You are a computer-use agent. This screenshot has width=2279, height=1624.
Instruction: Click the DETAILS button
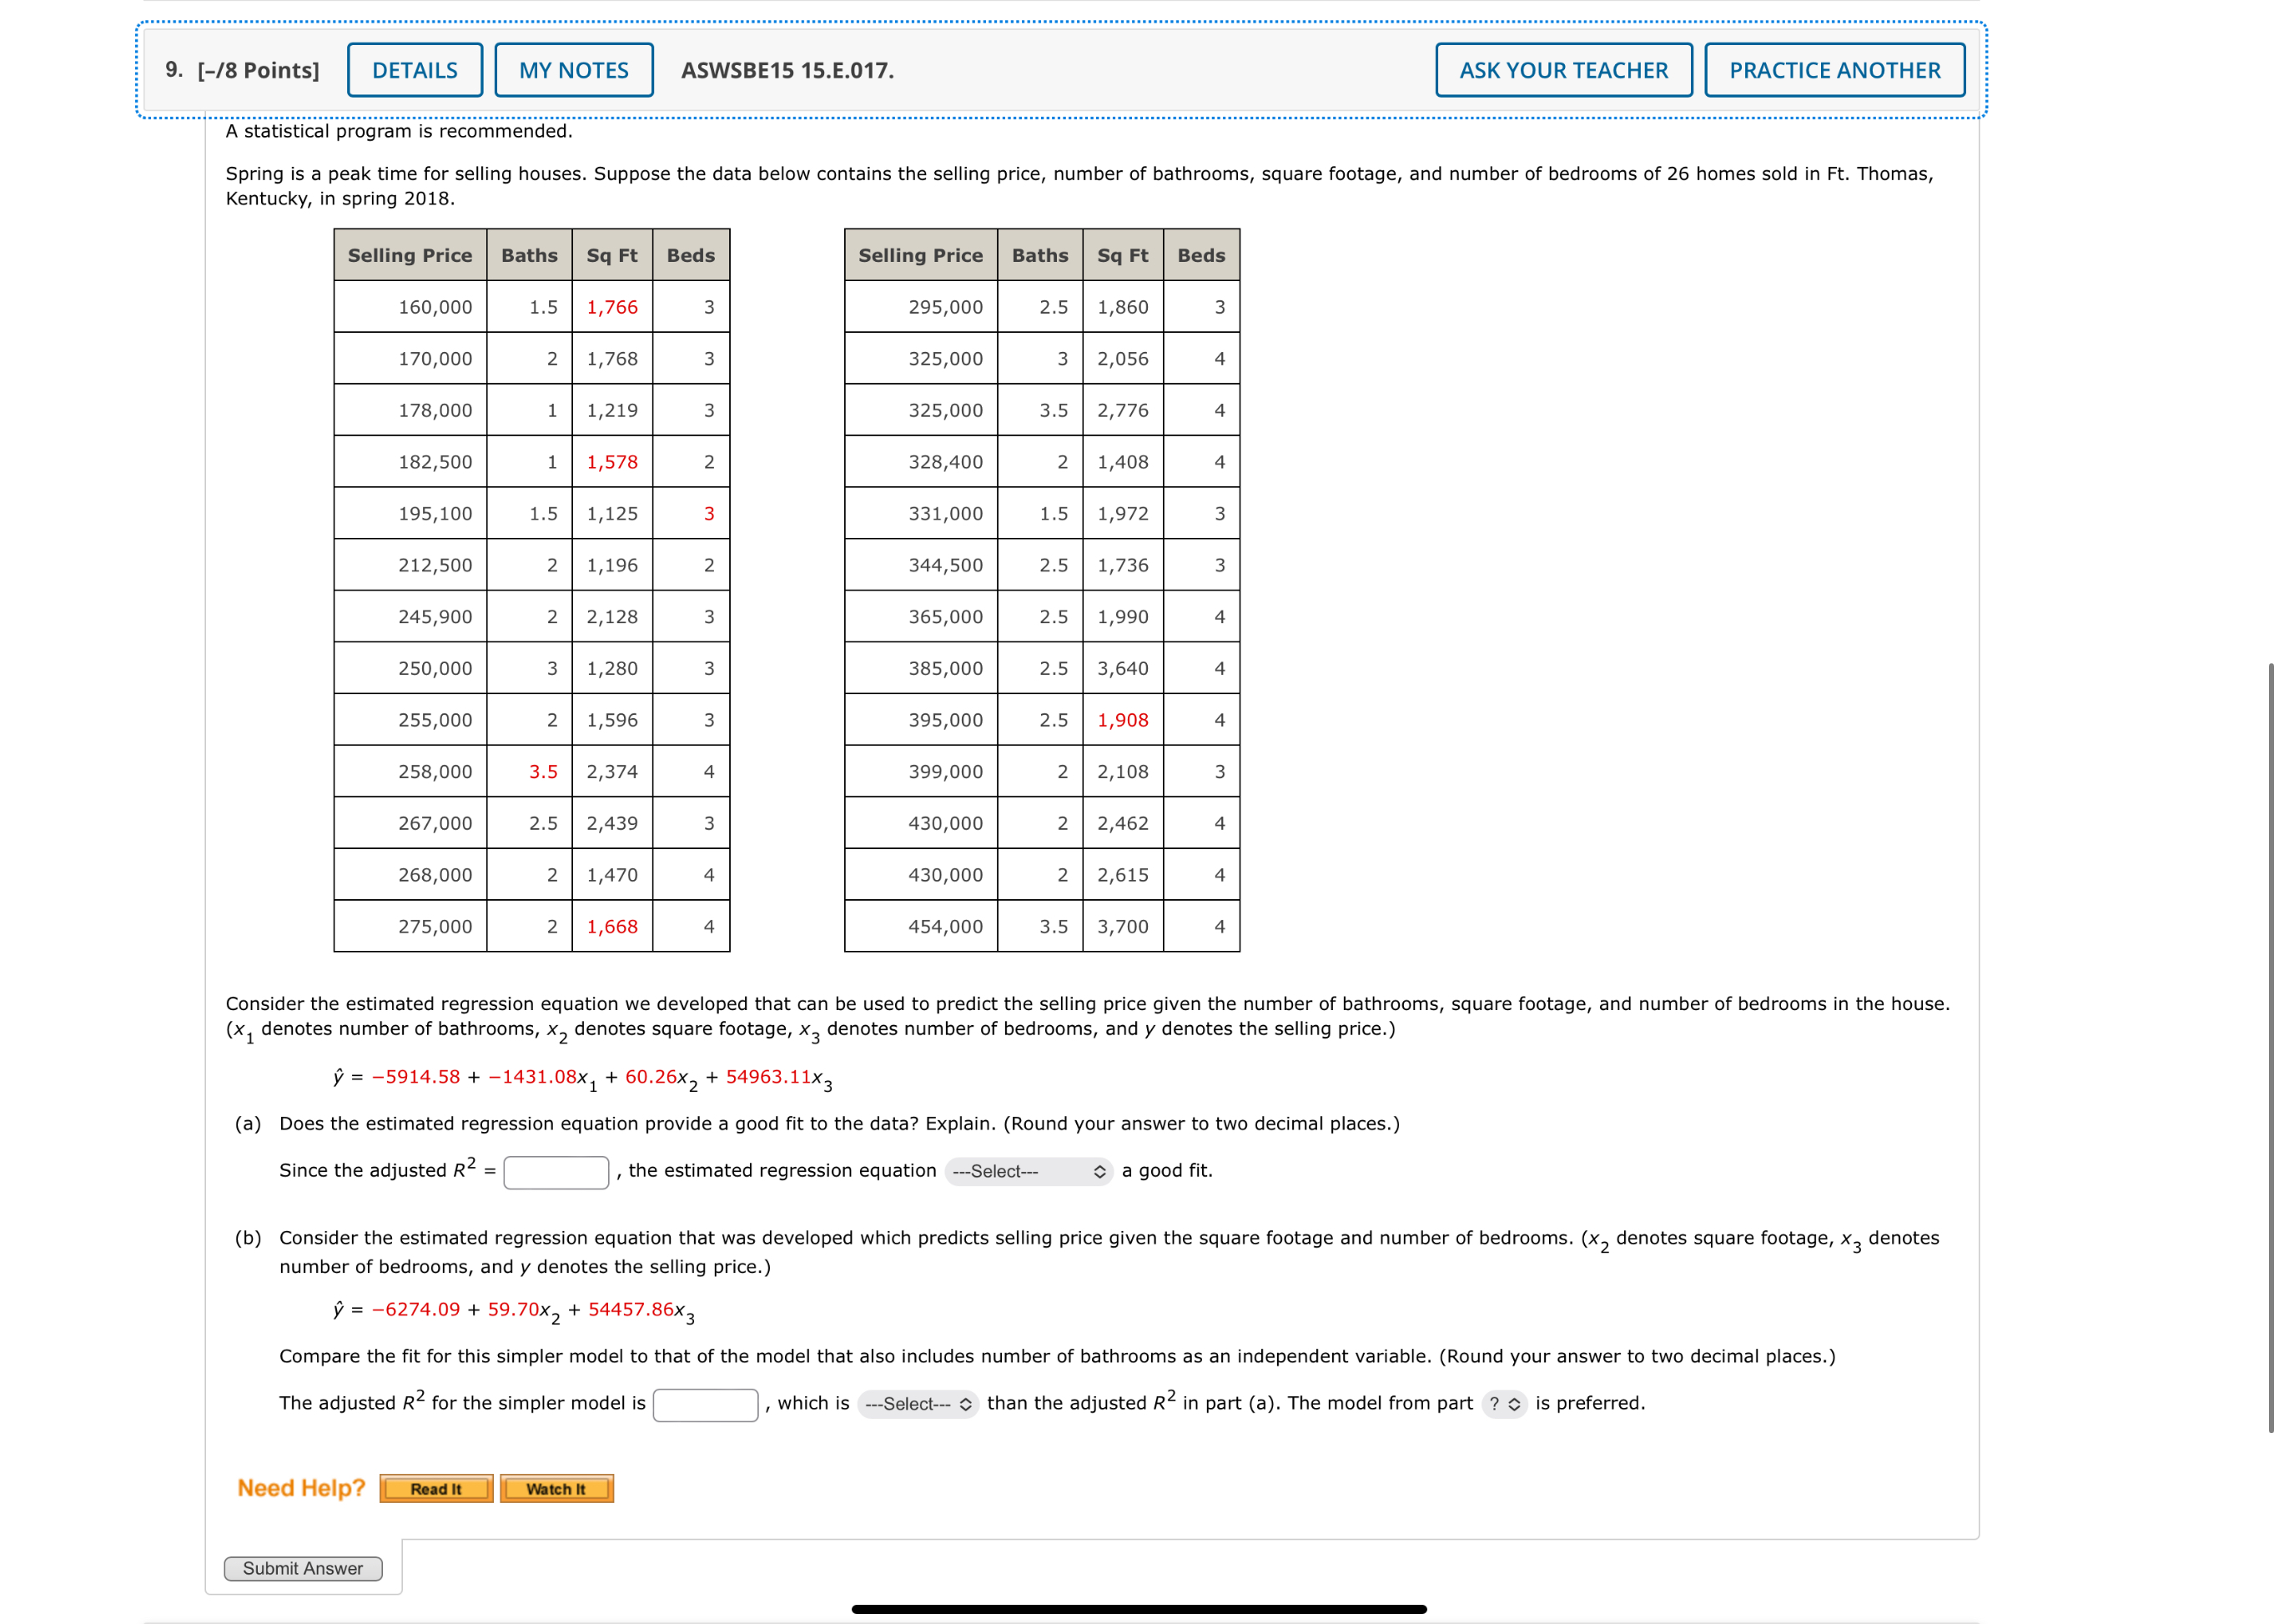[414, 69]
